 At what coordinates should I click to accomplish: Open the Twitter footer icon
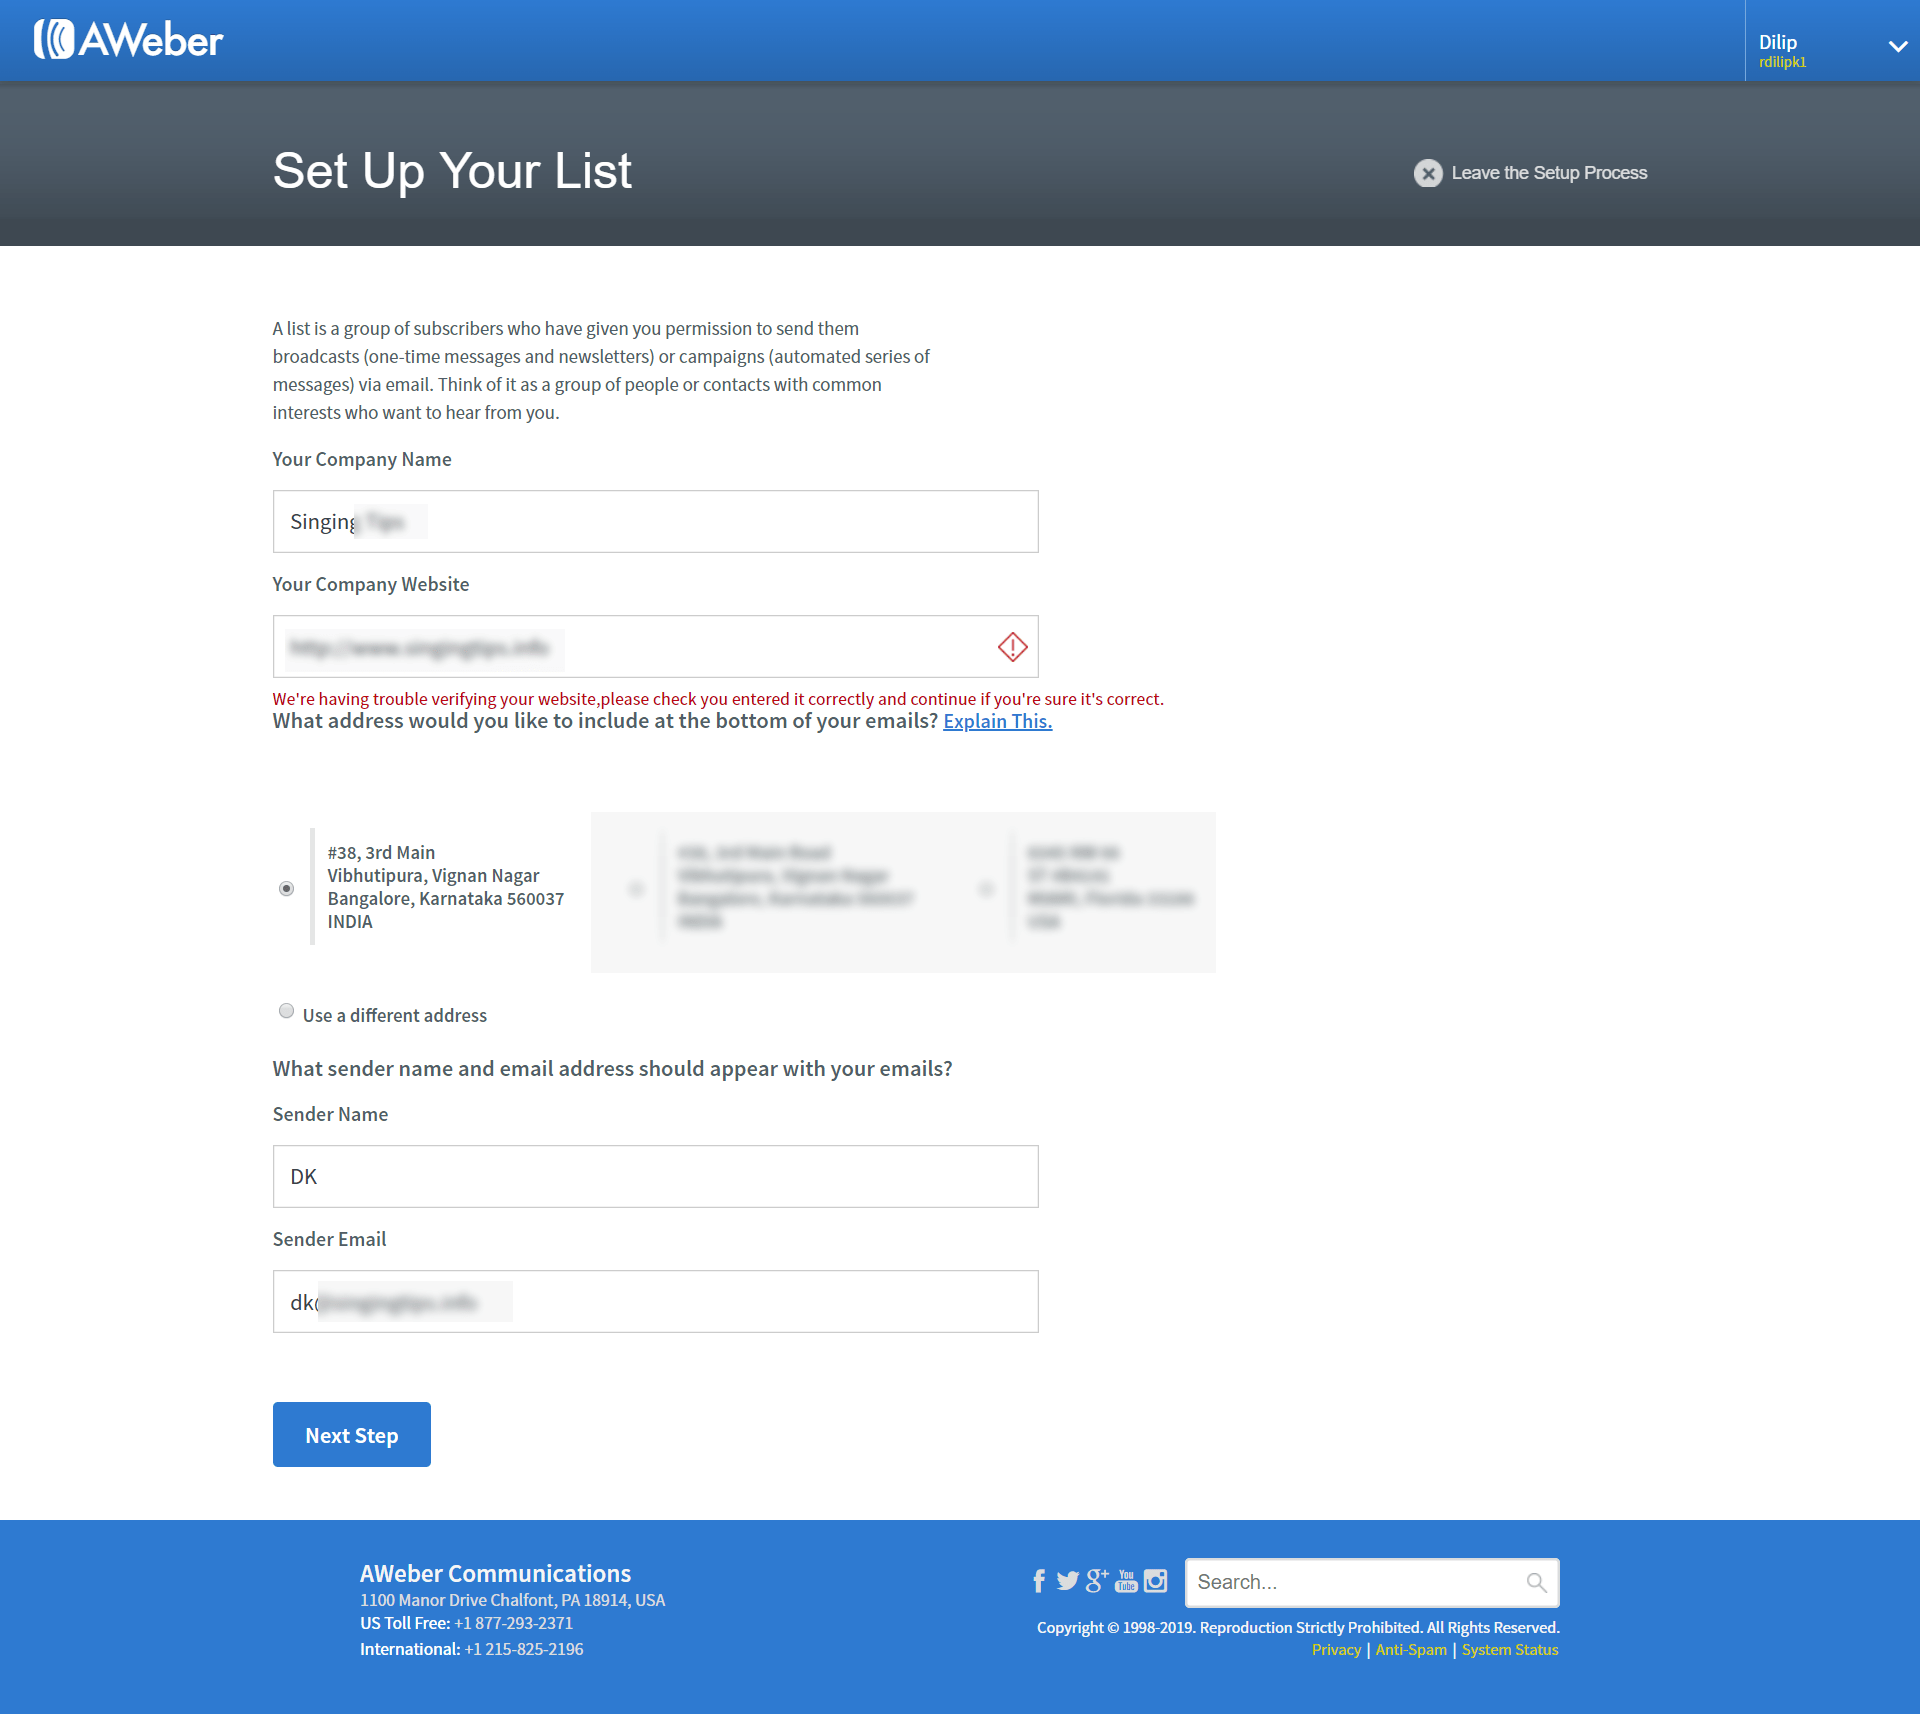pos(1067,1580)
